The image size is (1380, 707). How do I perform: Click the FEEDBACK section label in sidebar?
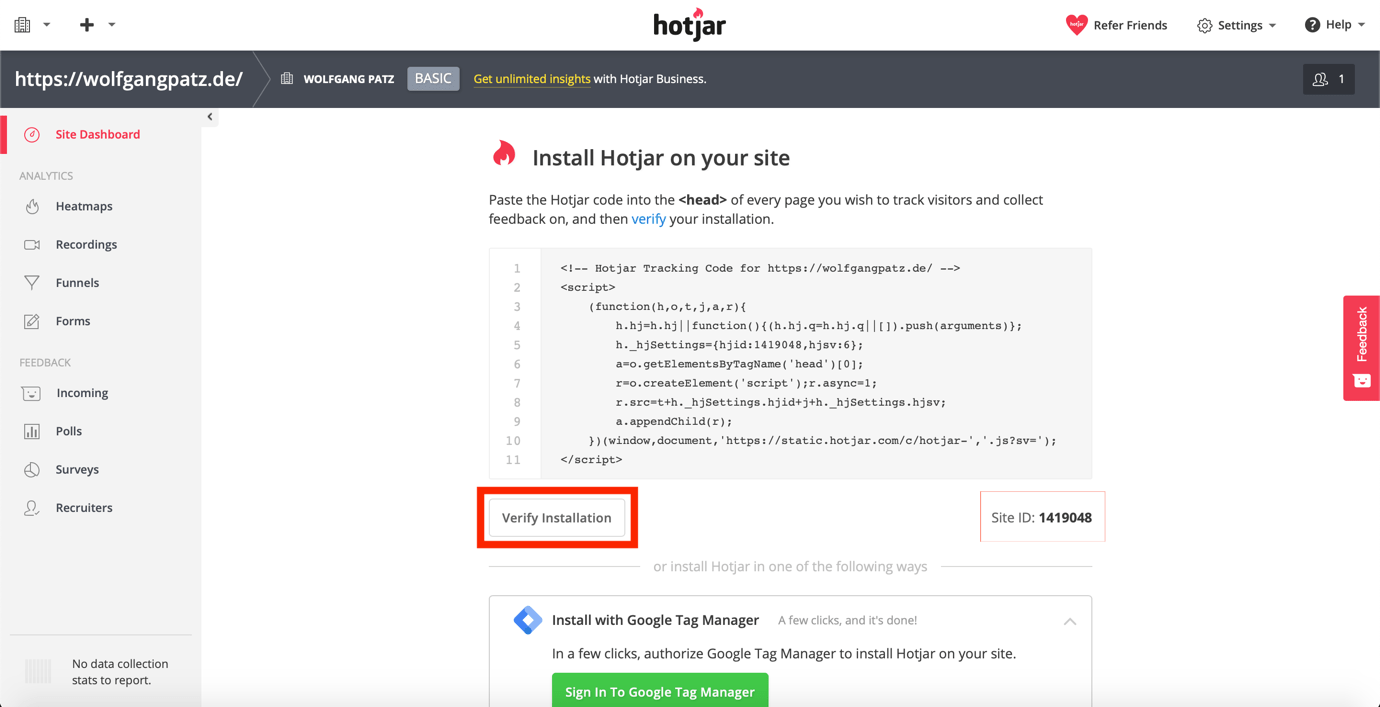tap(45, 363)
